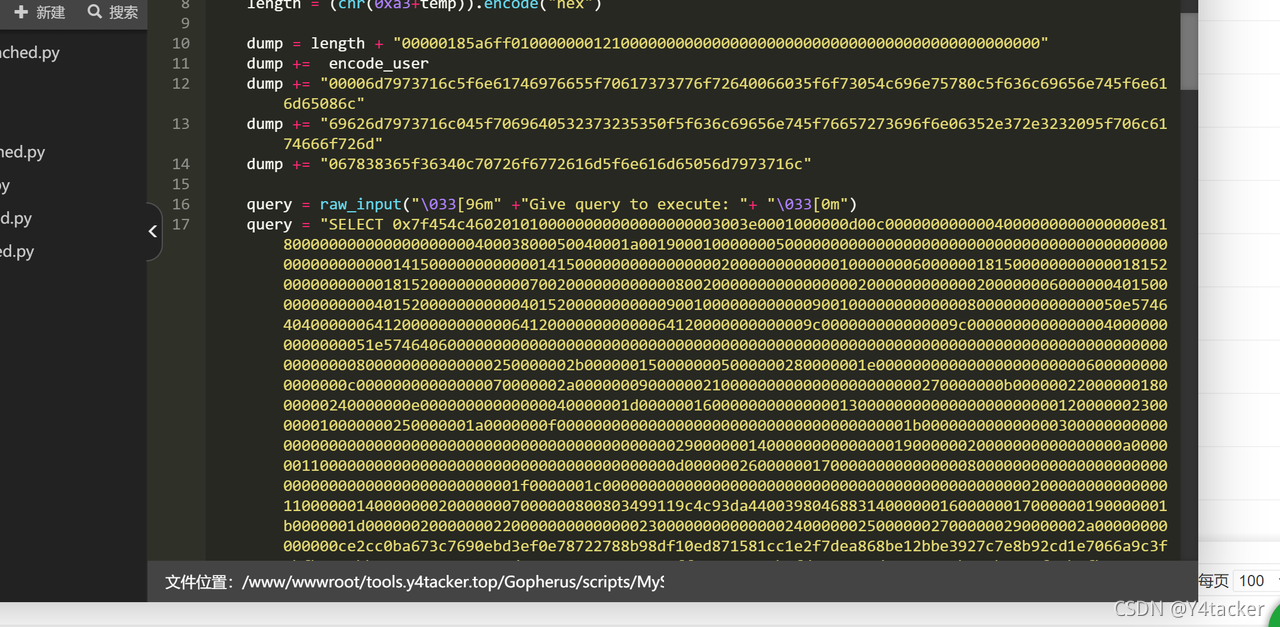This screenshot has height=627, width=1280.
Task: Click the 'encode_user' text on line 11
Action: [x=379, y=63]
